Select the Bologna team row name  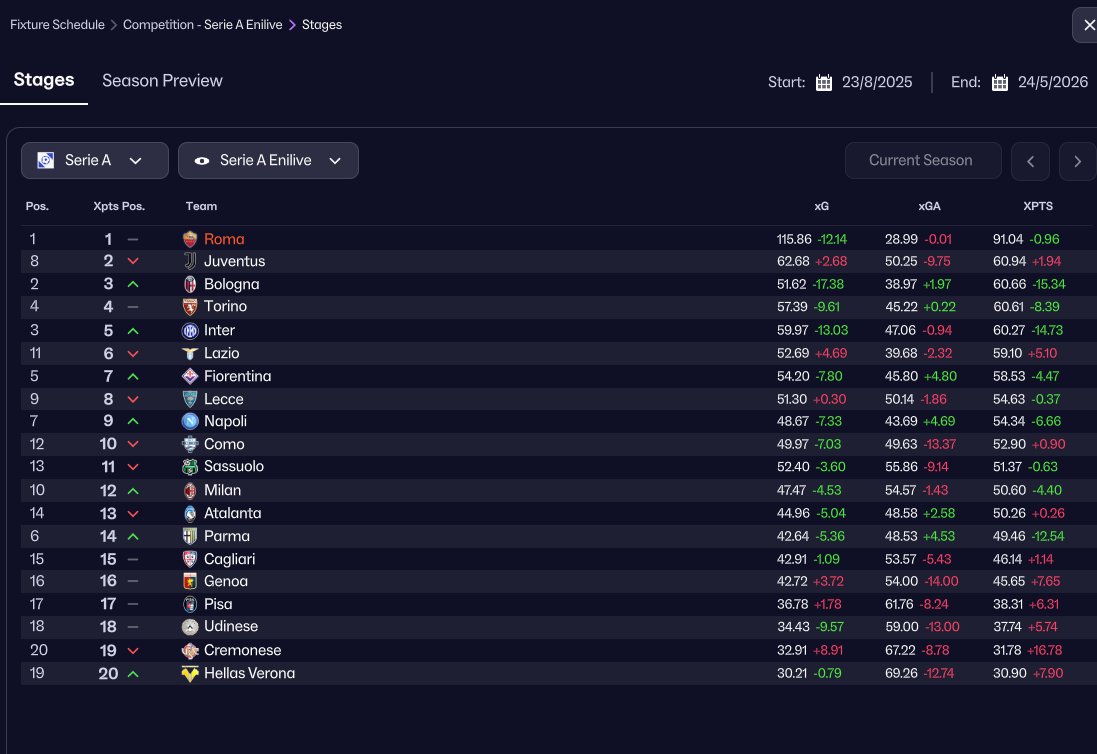231,284
